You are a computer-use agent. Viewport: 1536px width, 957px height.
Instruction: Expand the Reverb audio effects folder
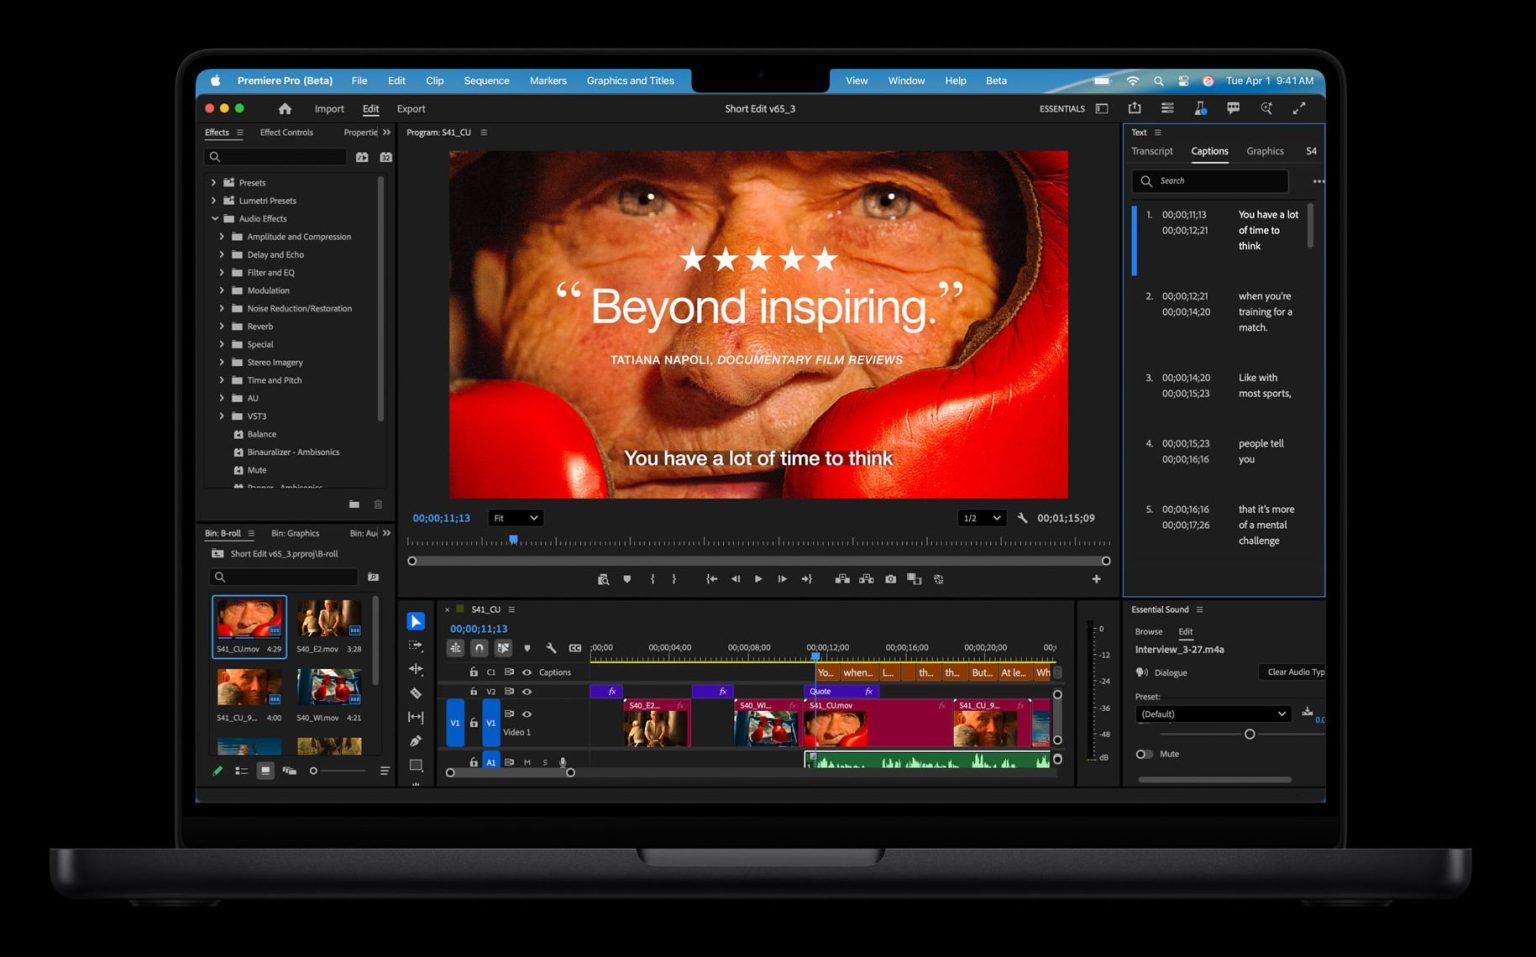point(222,326)
